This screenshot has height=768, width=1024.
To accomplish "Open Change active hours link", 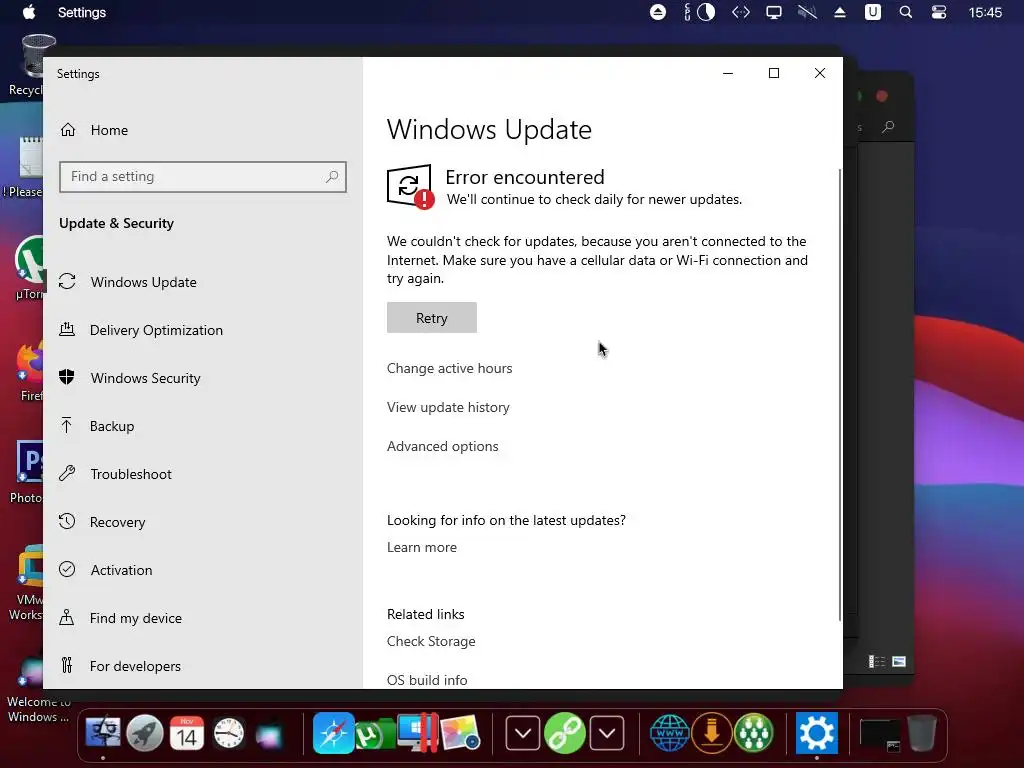I will tap(449, 368).
